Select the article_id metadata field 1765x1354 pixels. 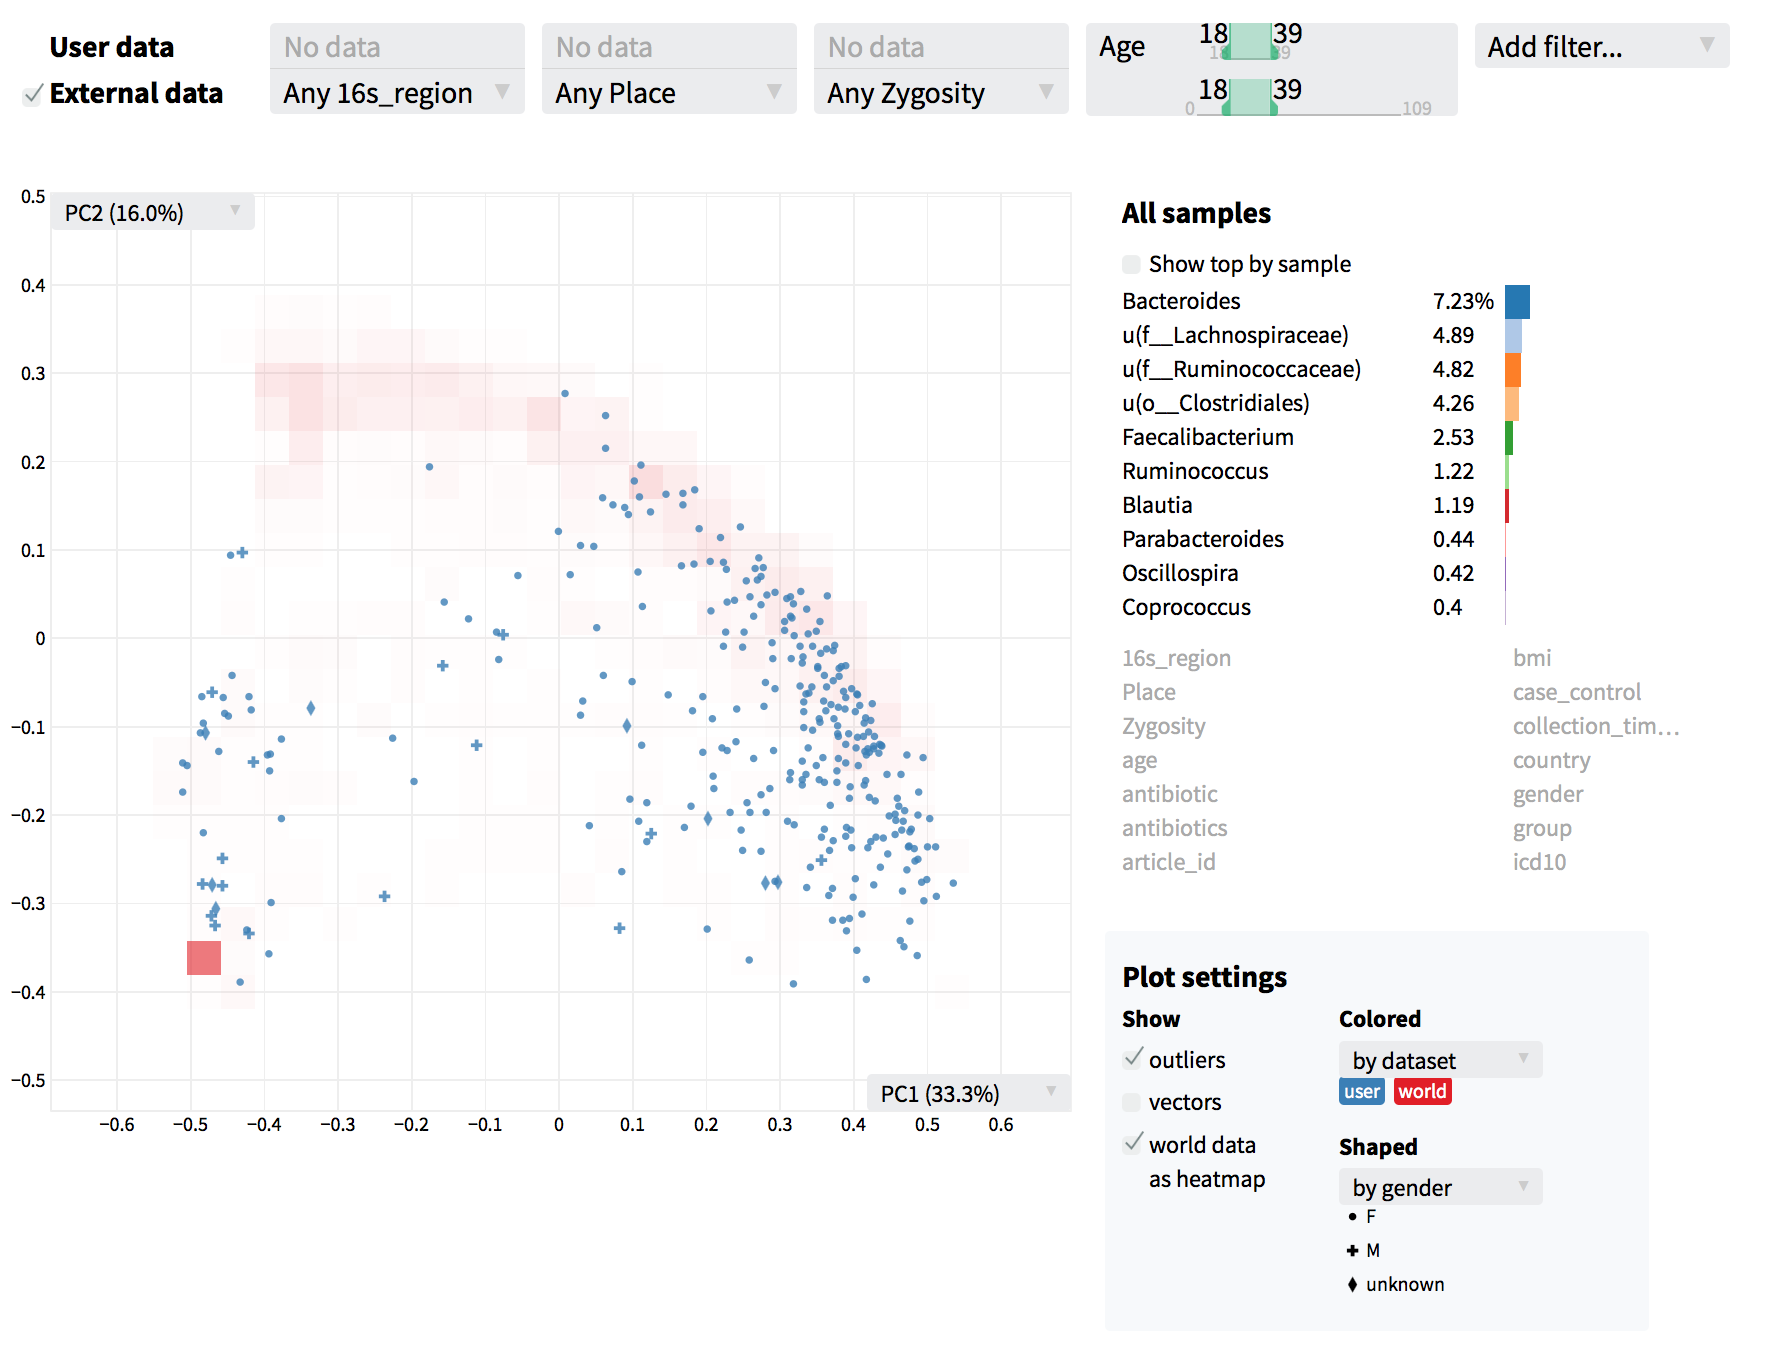[1168, 862]
